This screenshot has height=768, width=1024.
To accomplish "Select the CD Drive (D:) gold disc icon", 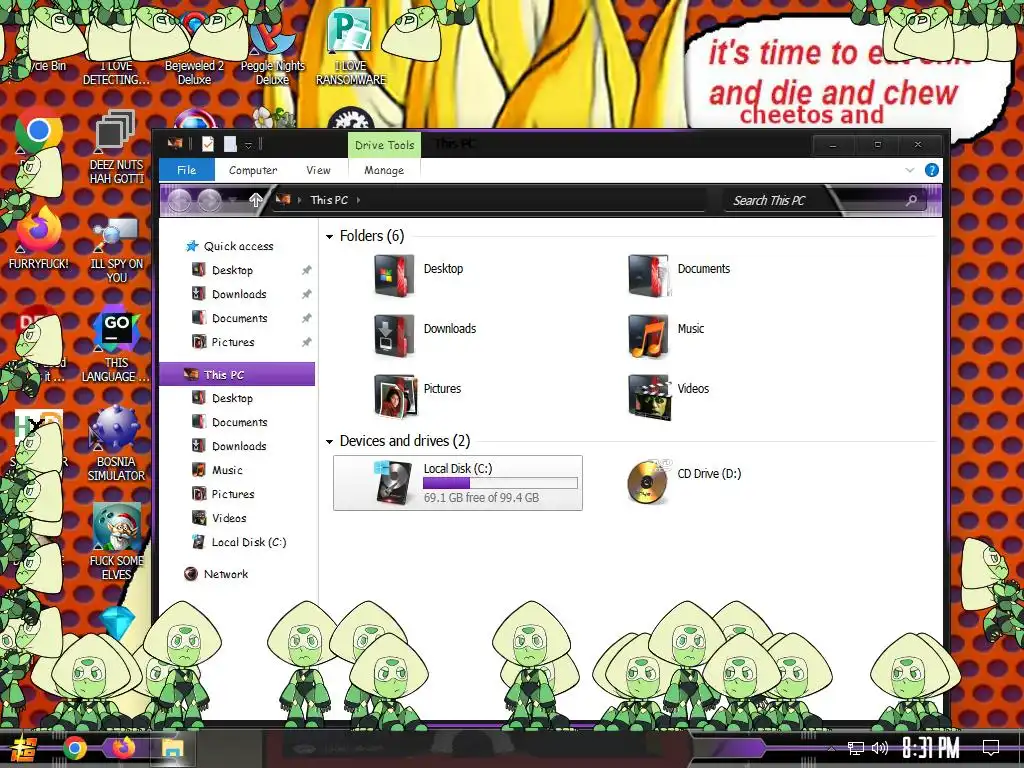I will coord(648,482).
